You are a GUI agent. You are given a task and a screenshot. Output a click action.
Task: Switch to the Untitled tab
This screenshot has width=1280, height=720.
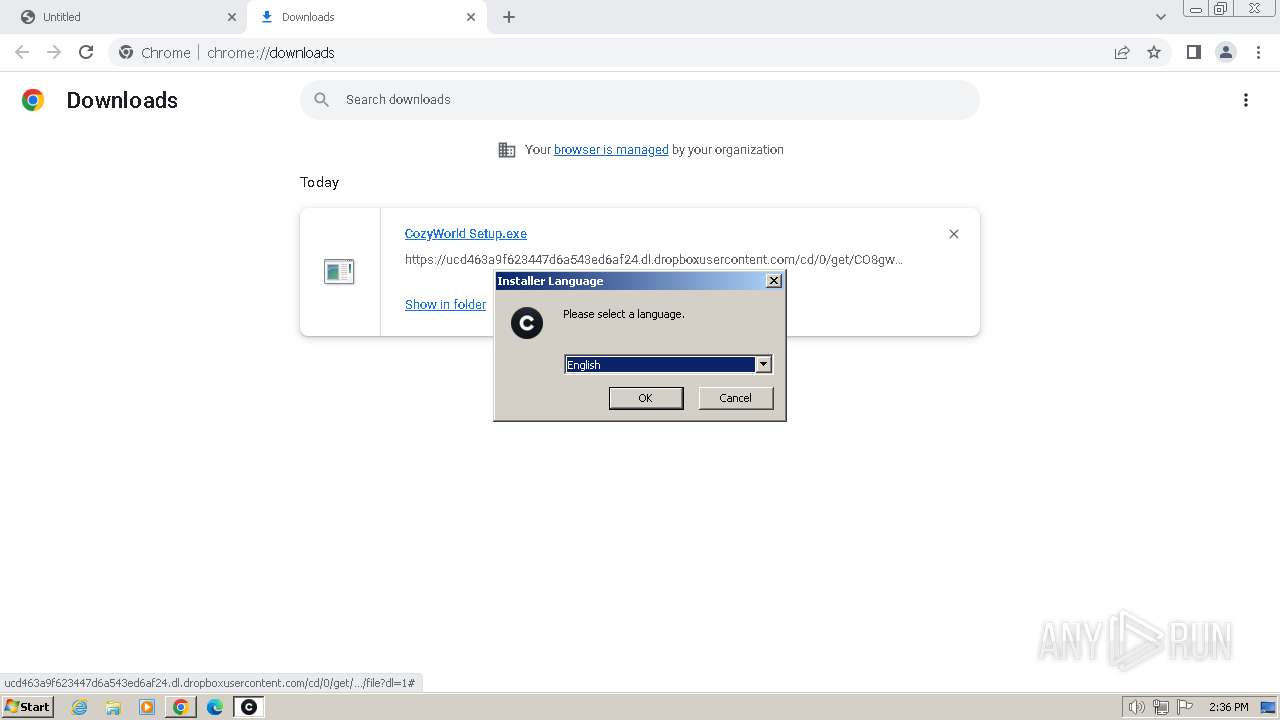(124, 17)
